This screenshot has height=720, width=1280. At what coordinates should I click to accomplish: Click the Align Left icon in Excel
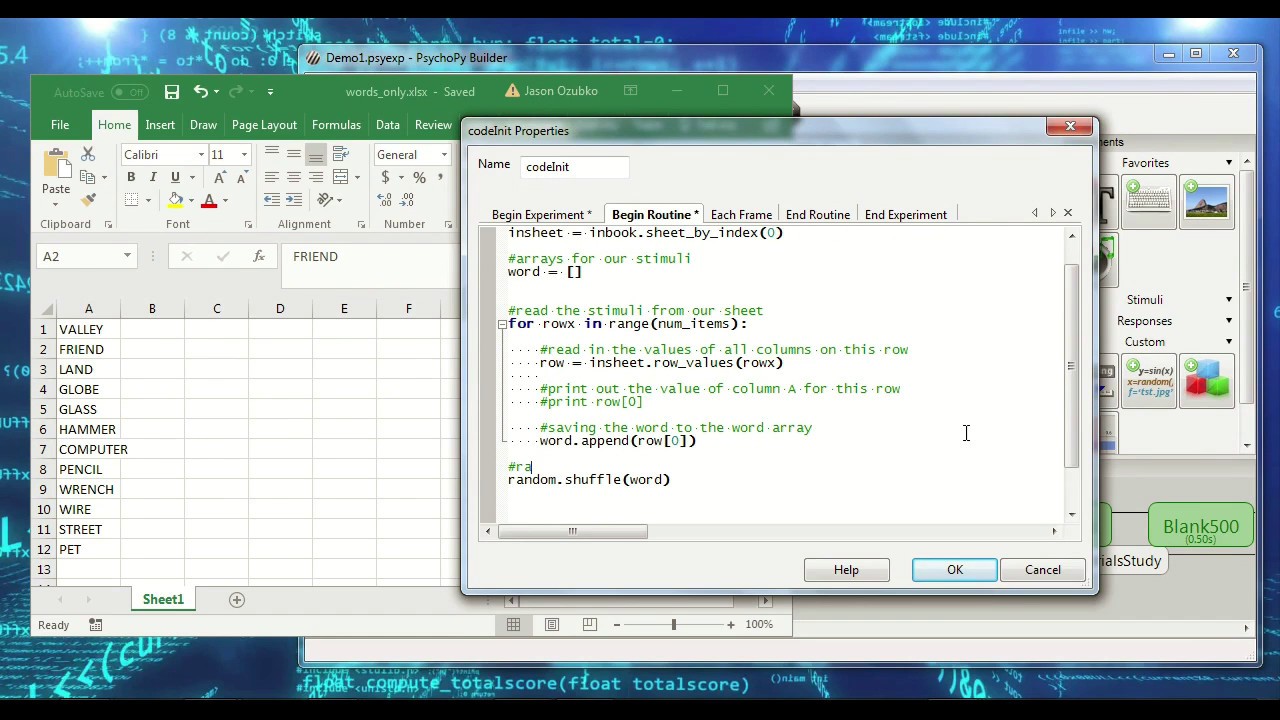coord(272,177)
